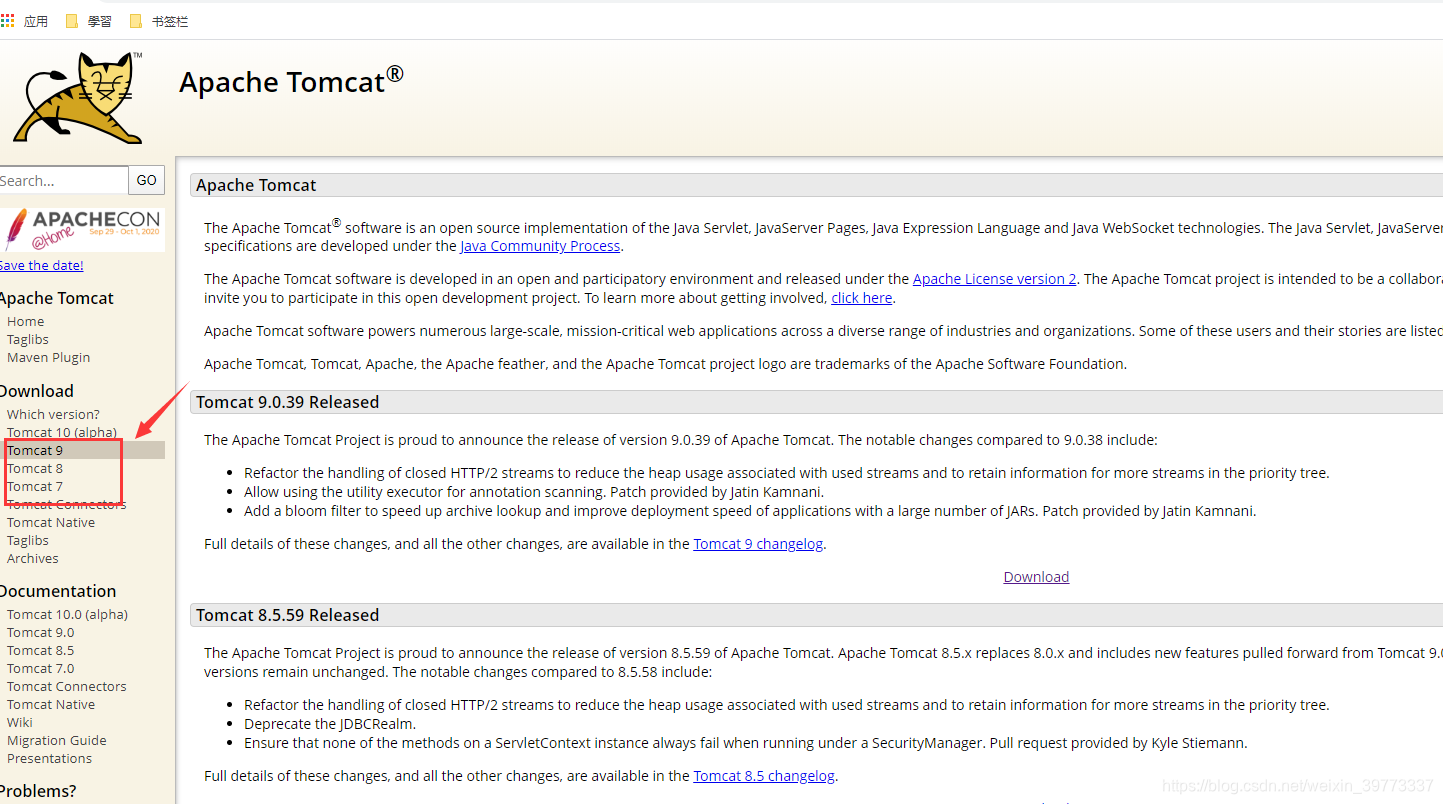1443x804 pixels.
Task: Open the Which version? link
Action: tap(53, 414)
